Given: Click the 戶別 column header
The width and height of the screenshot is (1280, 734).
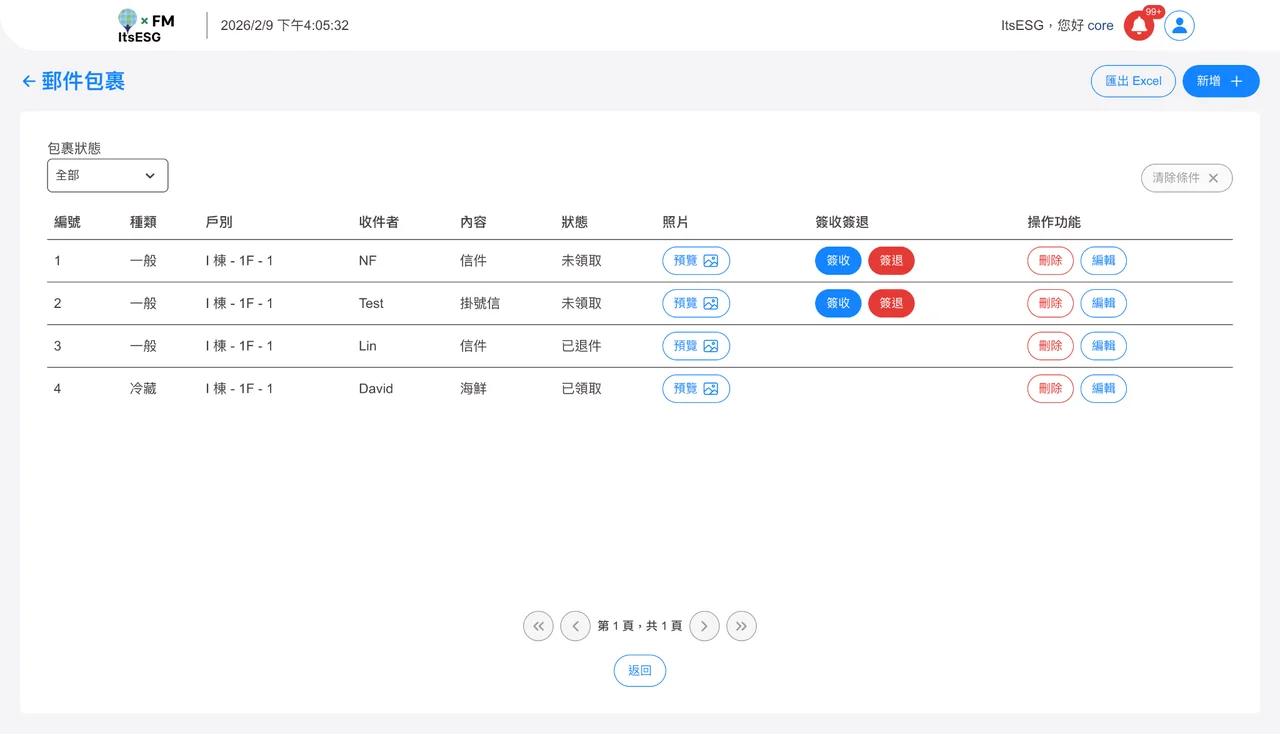Looking at the screenshot, I should tap(219, 222).
